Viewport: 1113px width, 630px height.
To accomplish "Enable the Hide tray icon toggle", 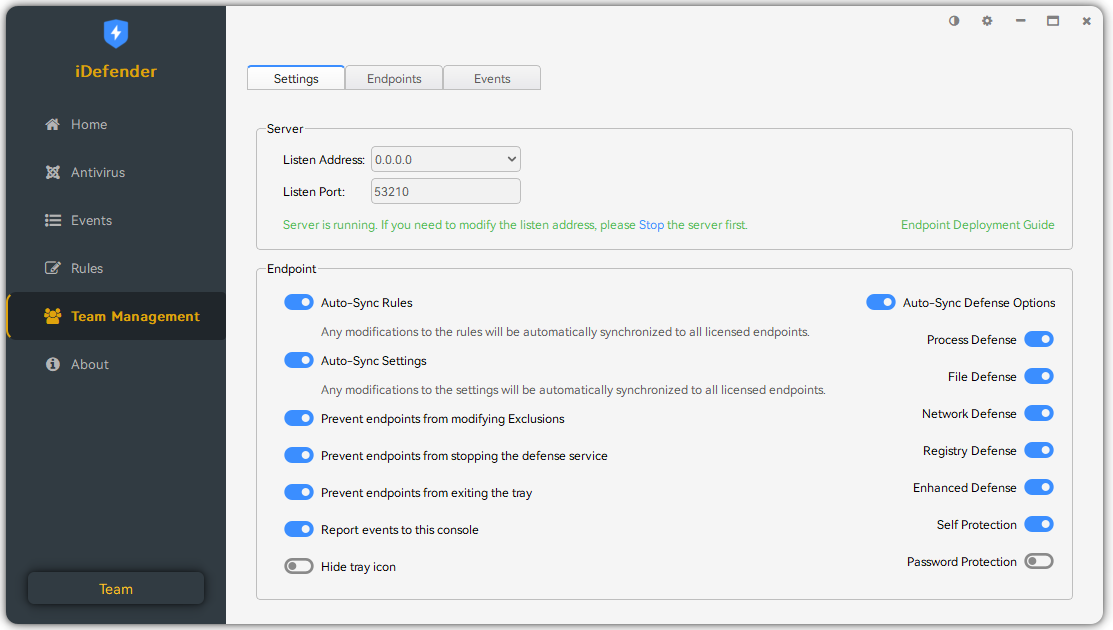I will click(299, 567).
